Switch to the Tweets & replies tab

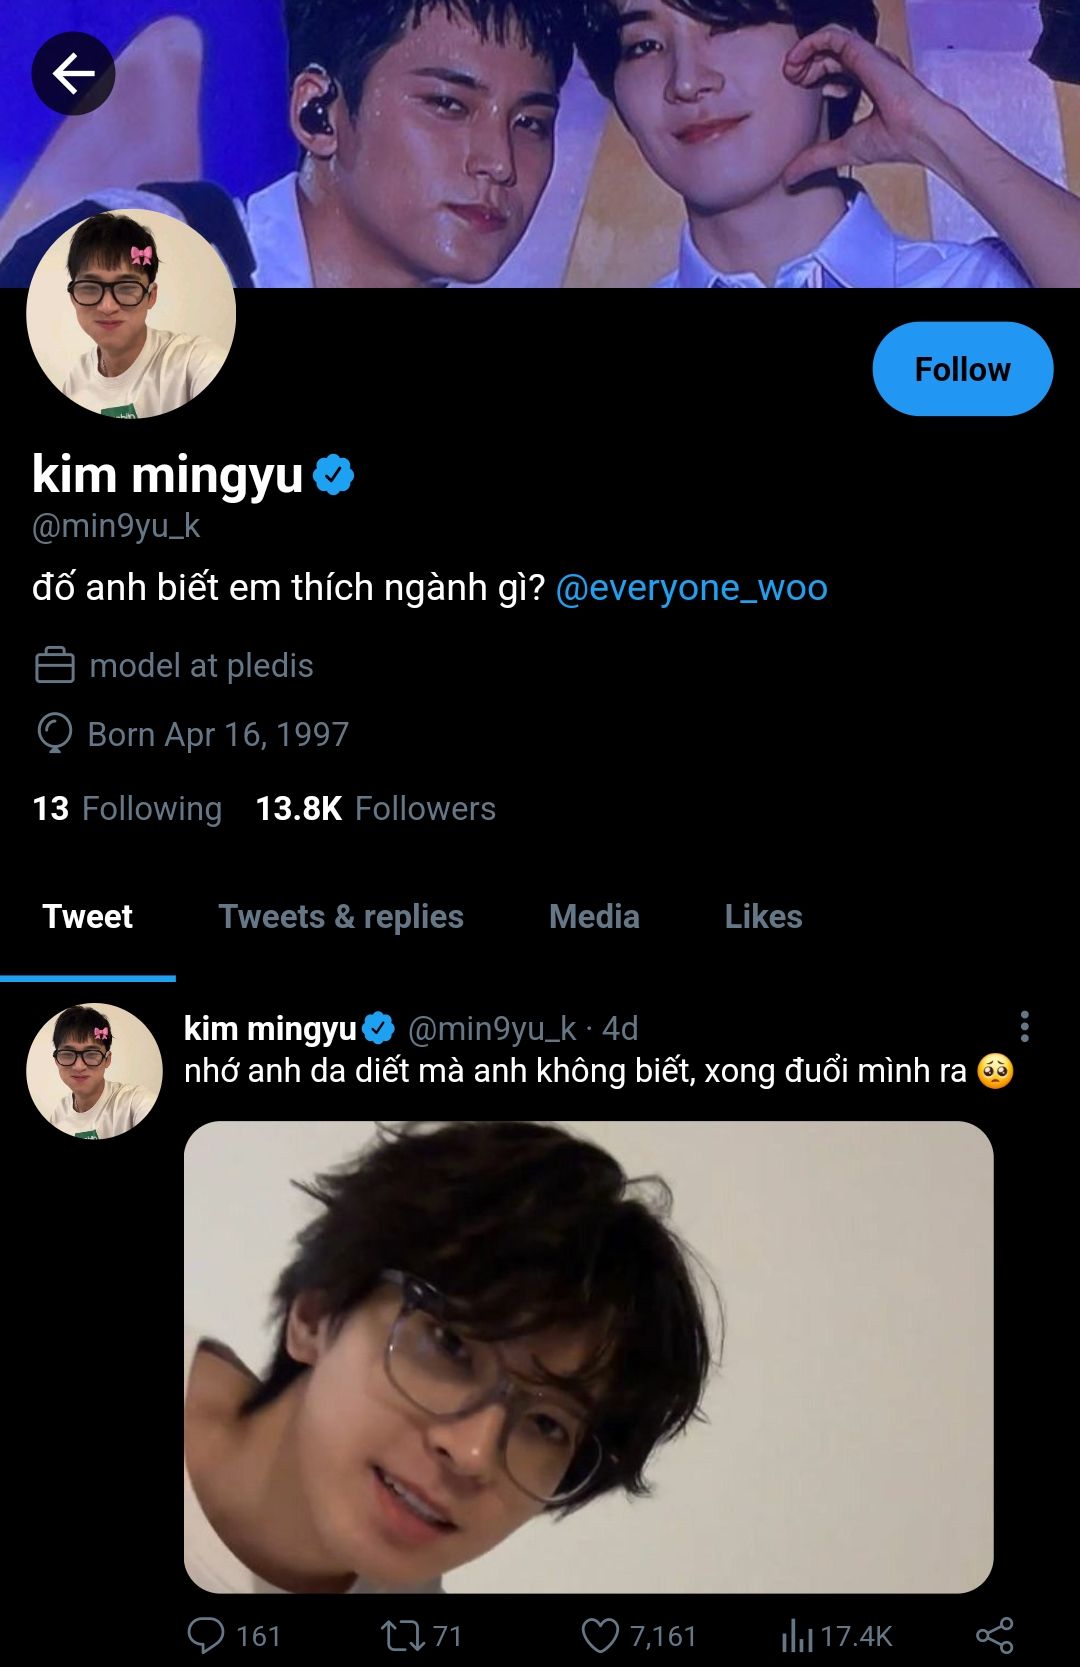[341, 916]
